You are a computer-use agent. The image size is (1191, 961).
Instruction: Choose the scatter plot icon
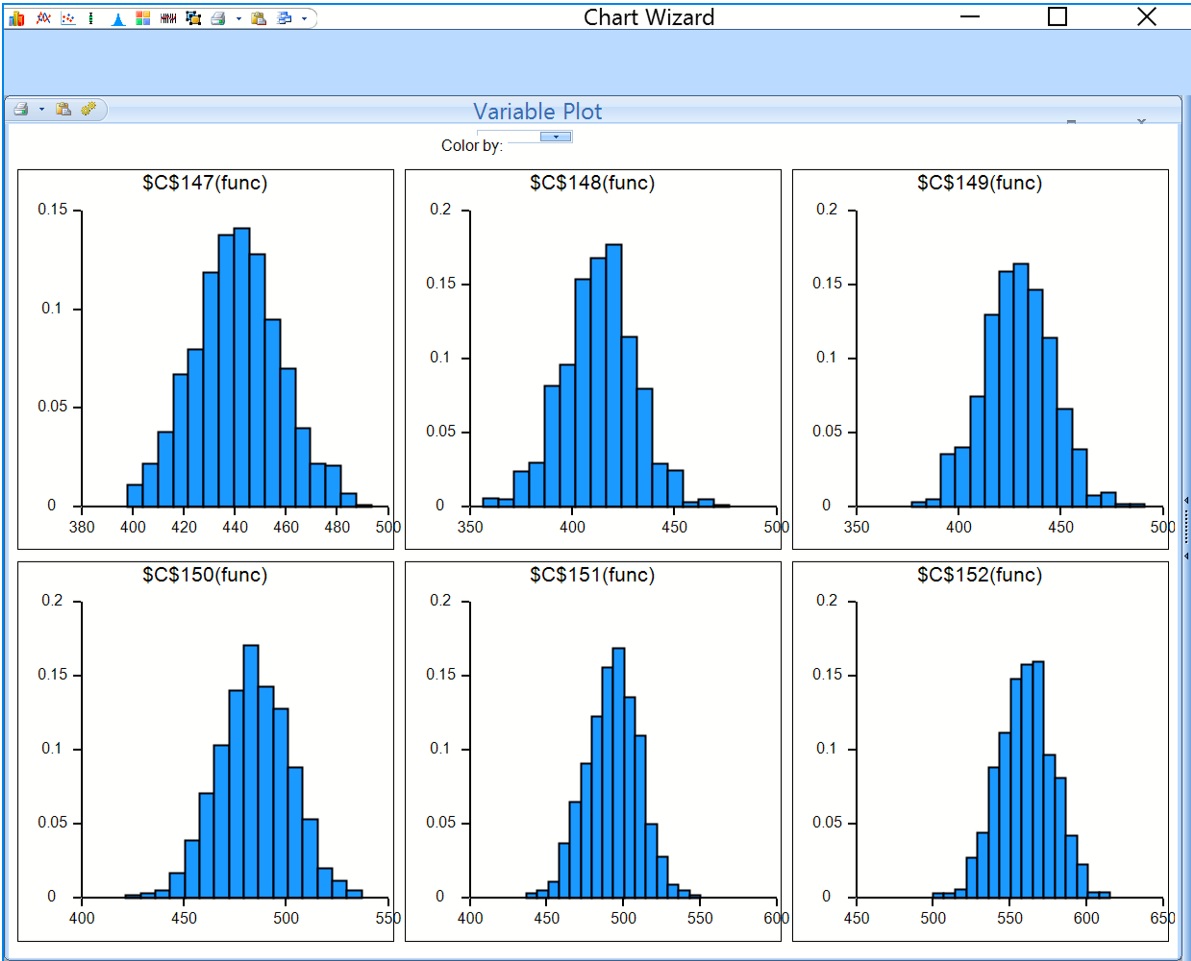[68, 18]
